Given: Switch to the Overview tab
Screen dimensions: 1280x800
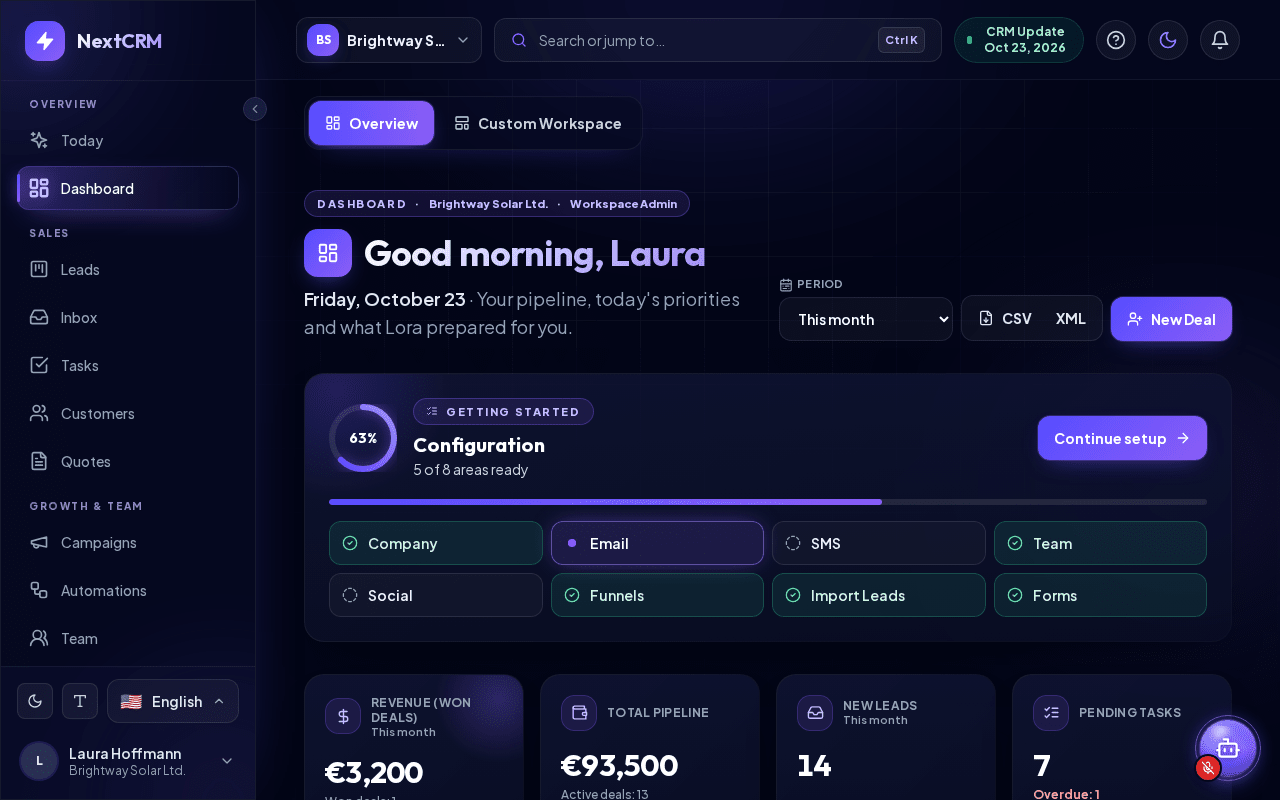Looking at the screenshot, I should point(371,123).
